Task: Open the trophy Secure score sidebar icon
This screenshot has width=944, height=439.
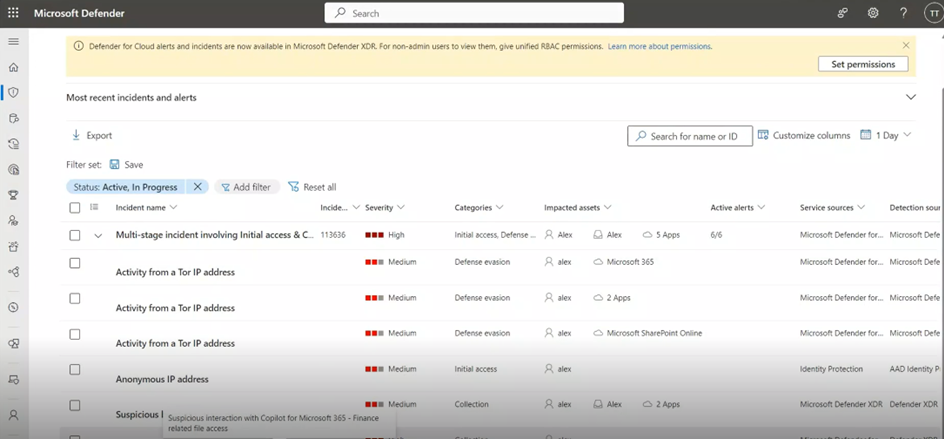Action: pos(13,195)
